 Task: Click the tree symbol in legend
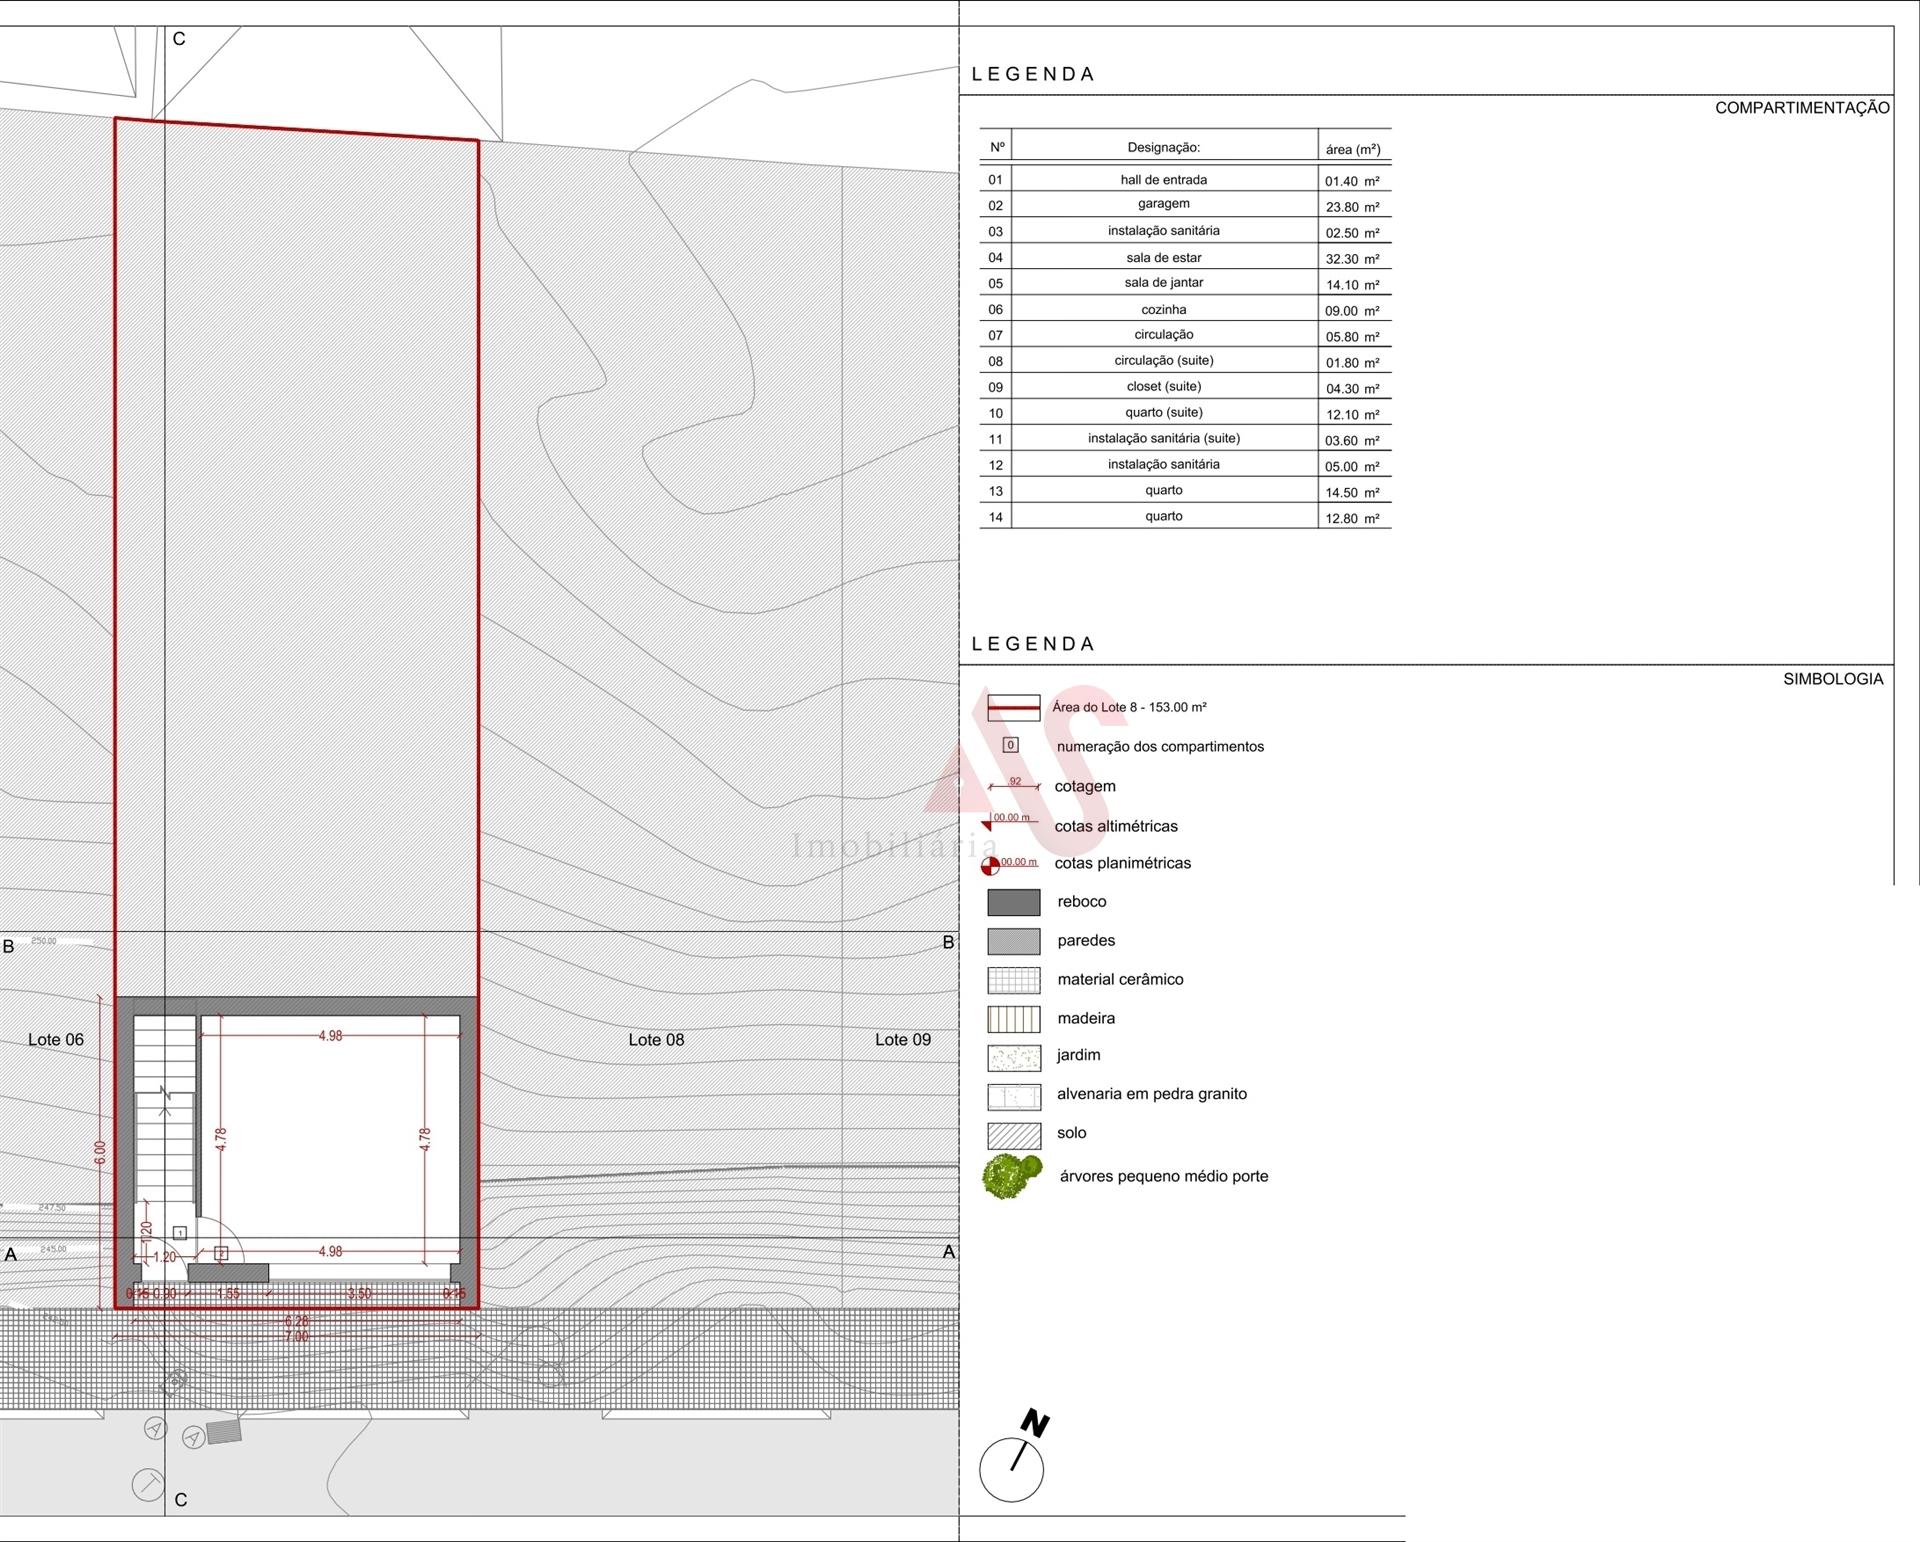1013,1176
